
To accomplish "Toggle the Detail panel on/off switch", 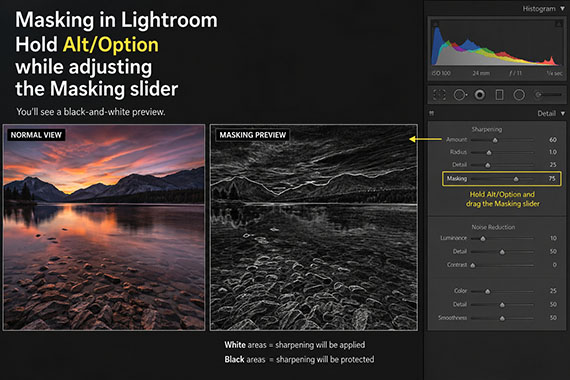I will pyautogui.click(x=431, y=113).
